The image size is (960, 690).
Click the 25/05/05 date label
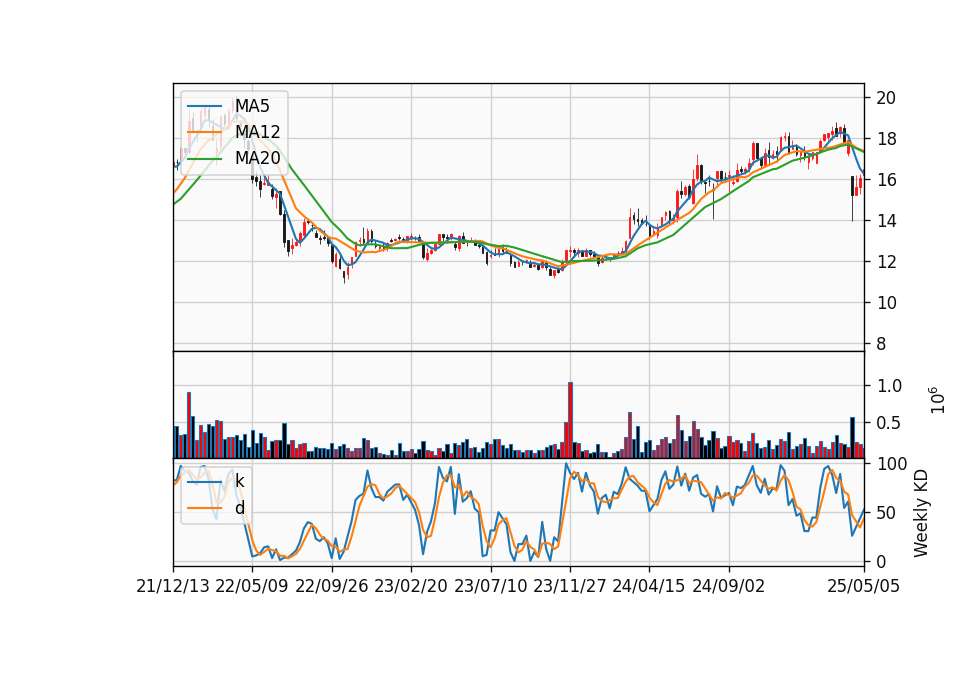[x=864, y=586]
